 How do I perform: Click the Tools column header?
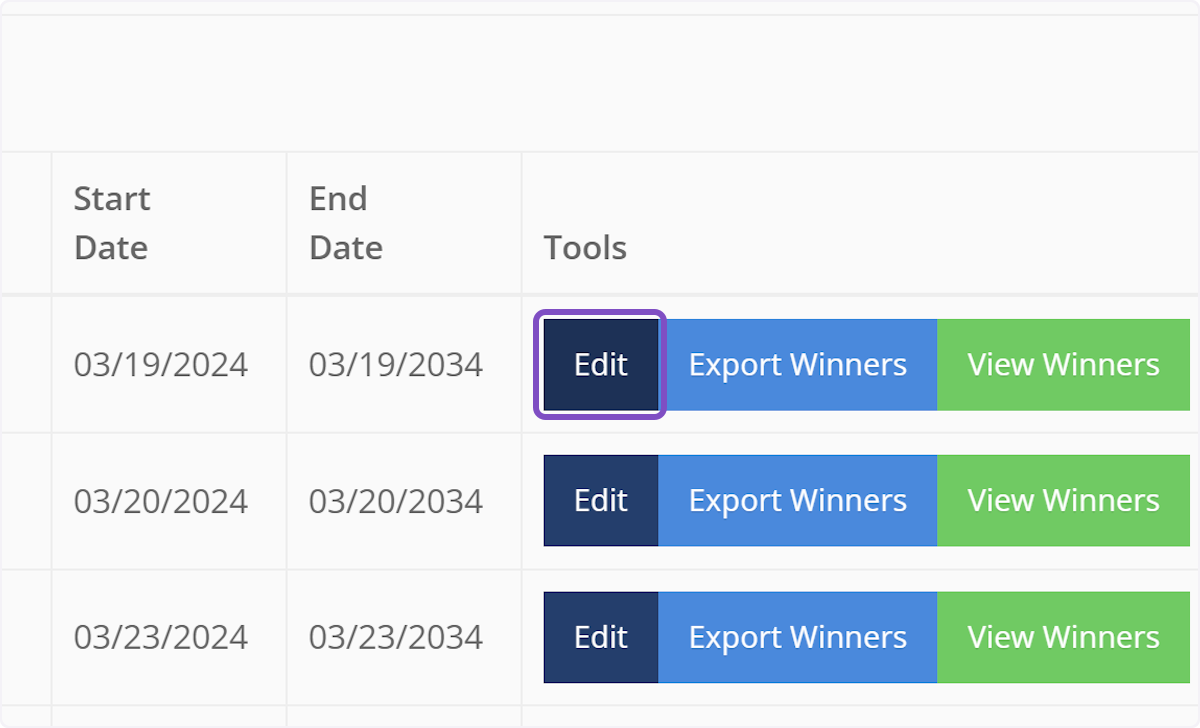(585, 248)
